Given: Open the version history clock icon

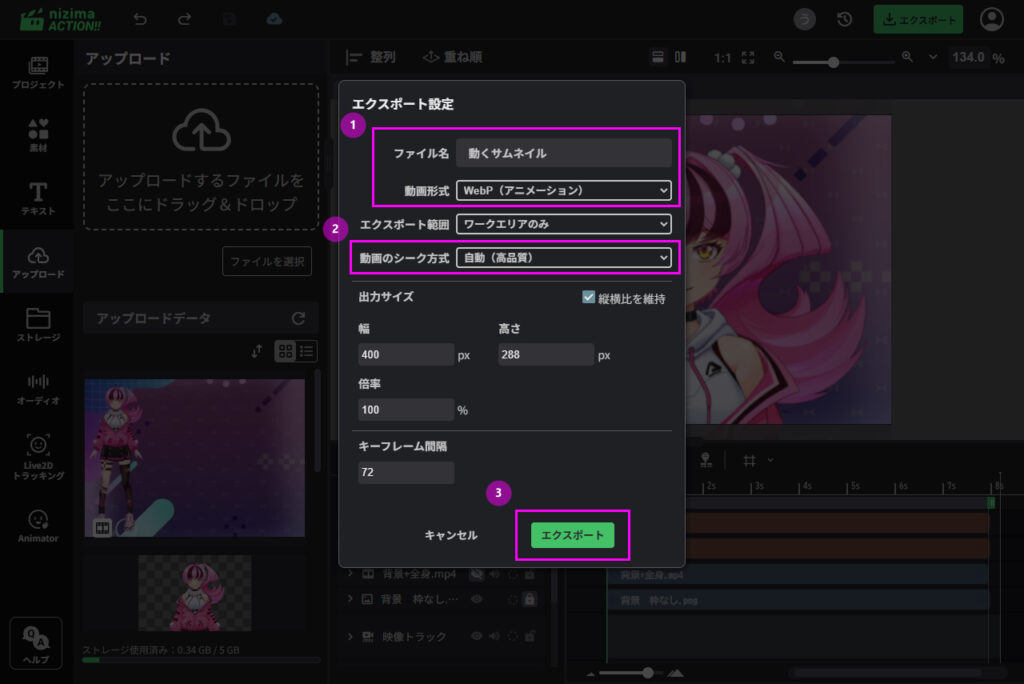Looking at the screenshot, I should (x=844, y=19).
